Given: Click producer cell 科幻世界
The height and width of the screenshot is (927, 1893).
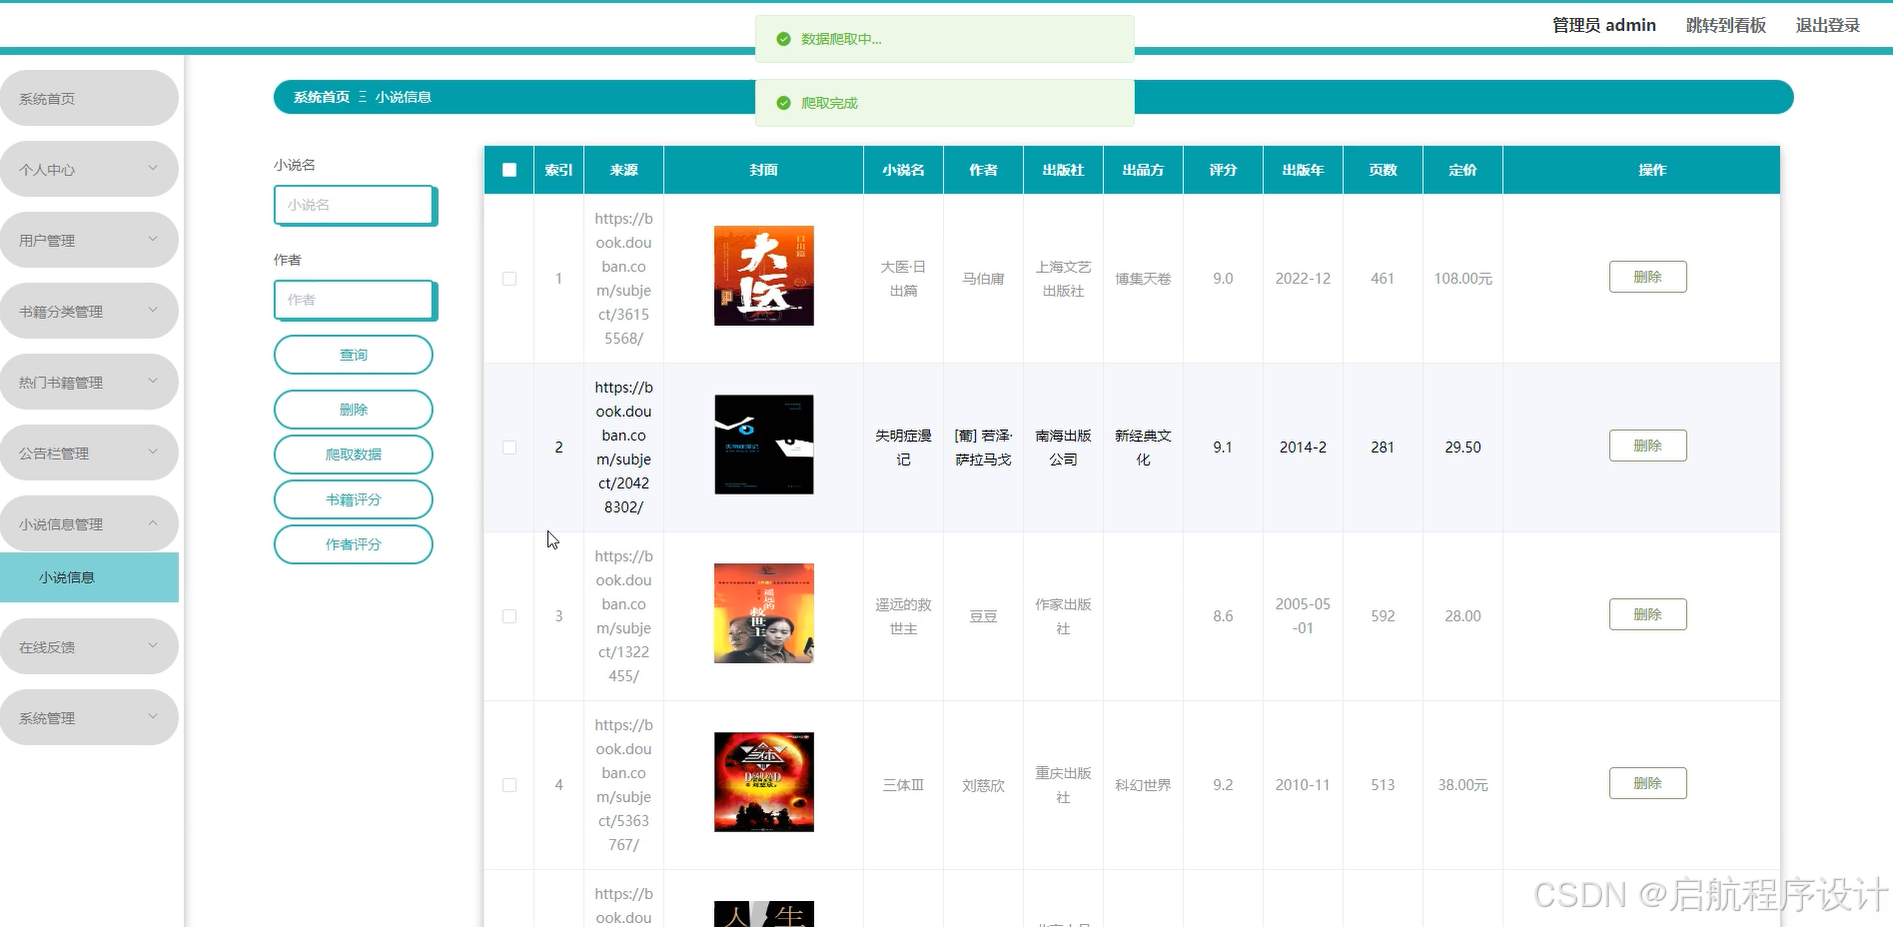Looking at the screenshot, I should (x=1143, y=785).
